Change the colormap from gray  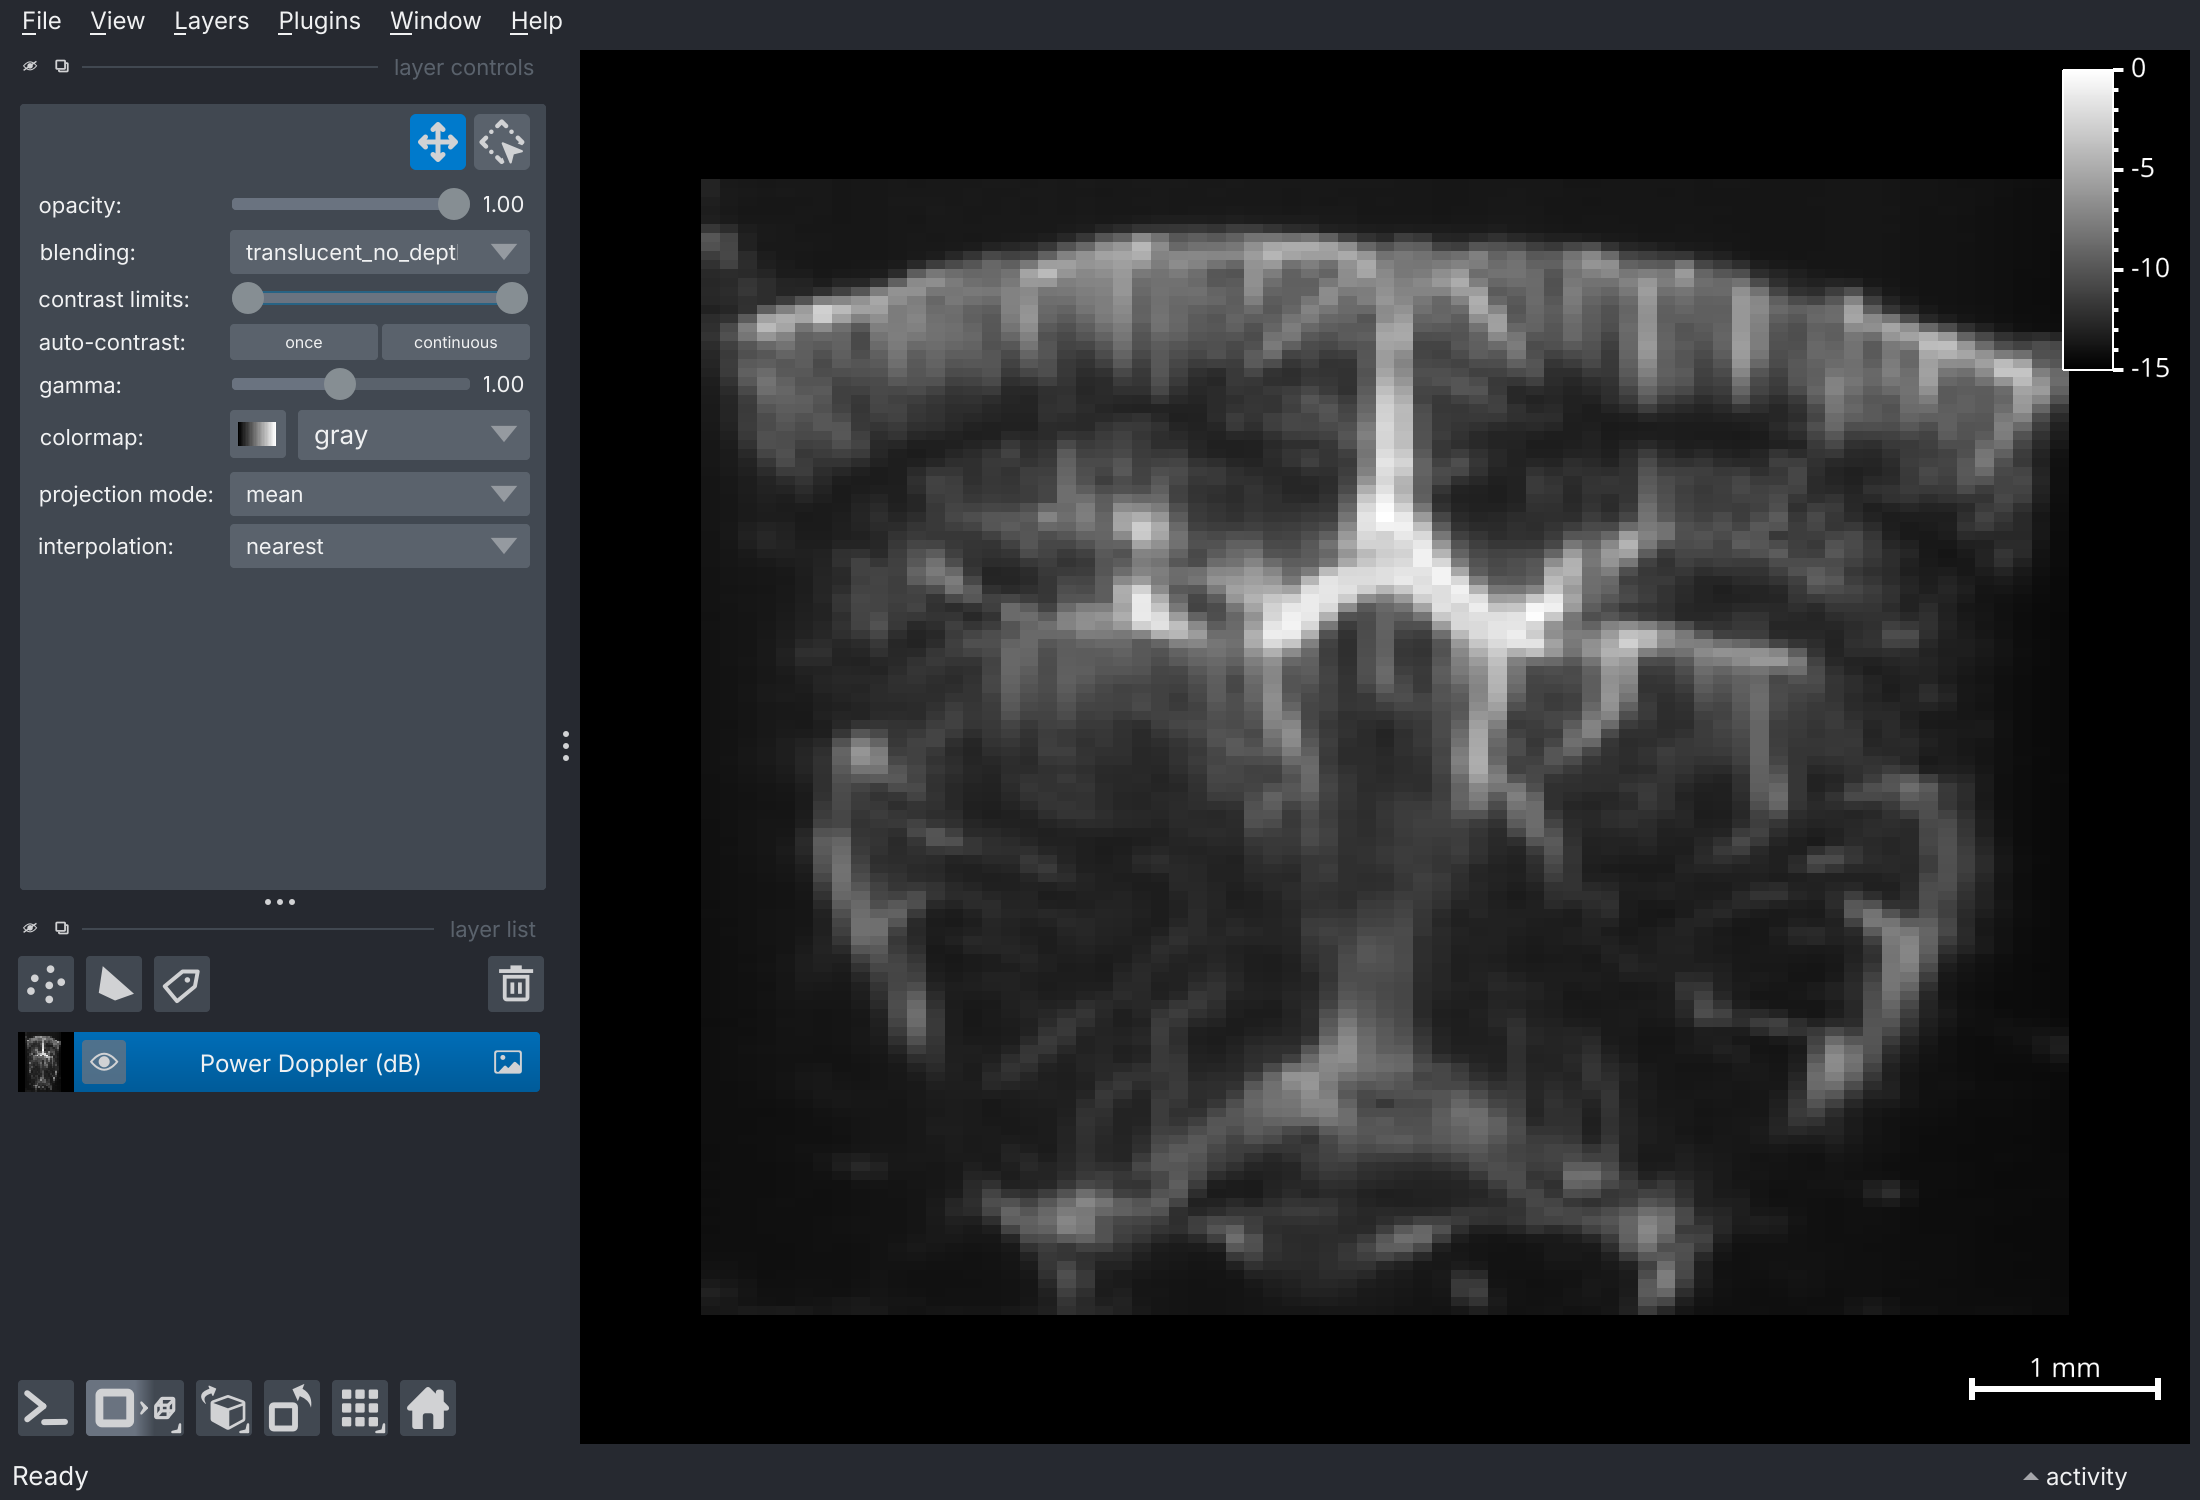pyautogui.click(x=413, y=435)
